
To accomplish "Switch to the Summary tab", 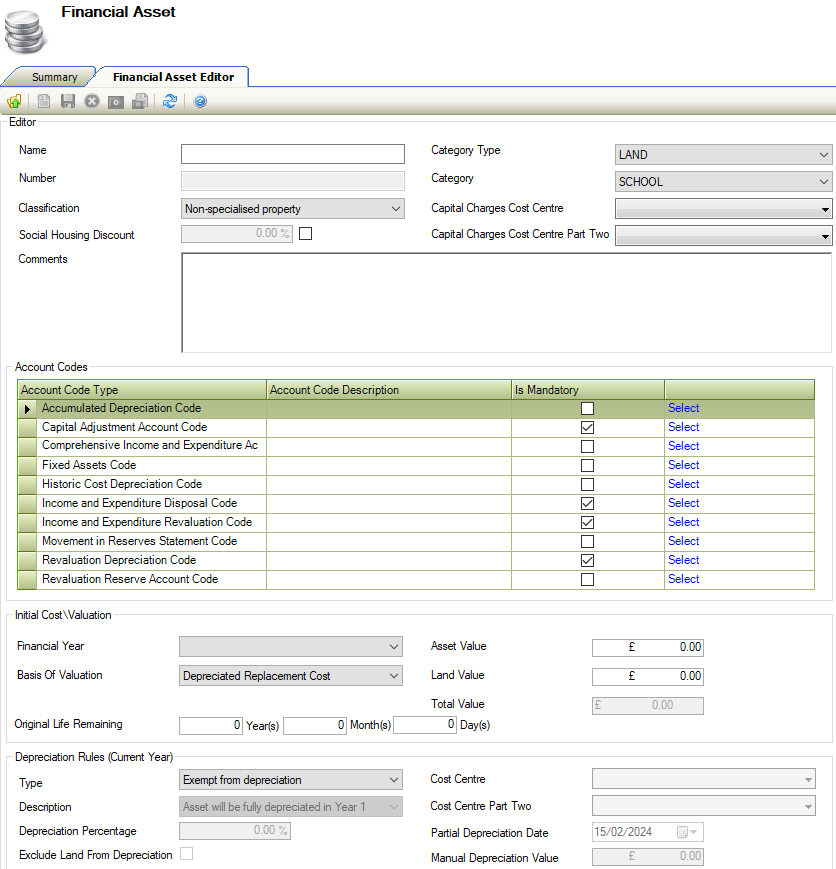I will [x=54, y=77].
